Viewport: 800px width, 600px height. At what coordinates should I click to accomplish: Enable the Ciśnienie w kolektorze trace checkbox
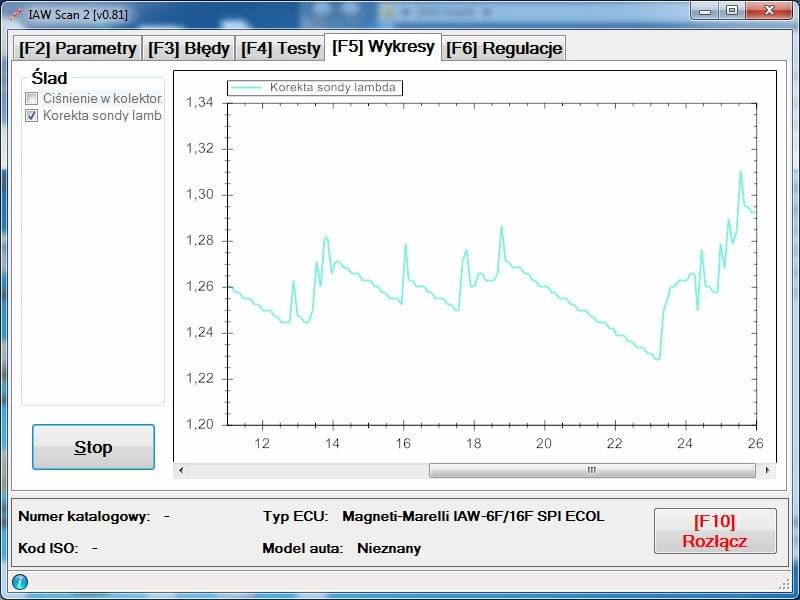[32, 99]
